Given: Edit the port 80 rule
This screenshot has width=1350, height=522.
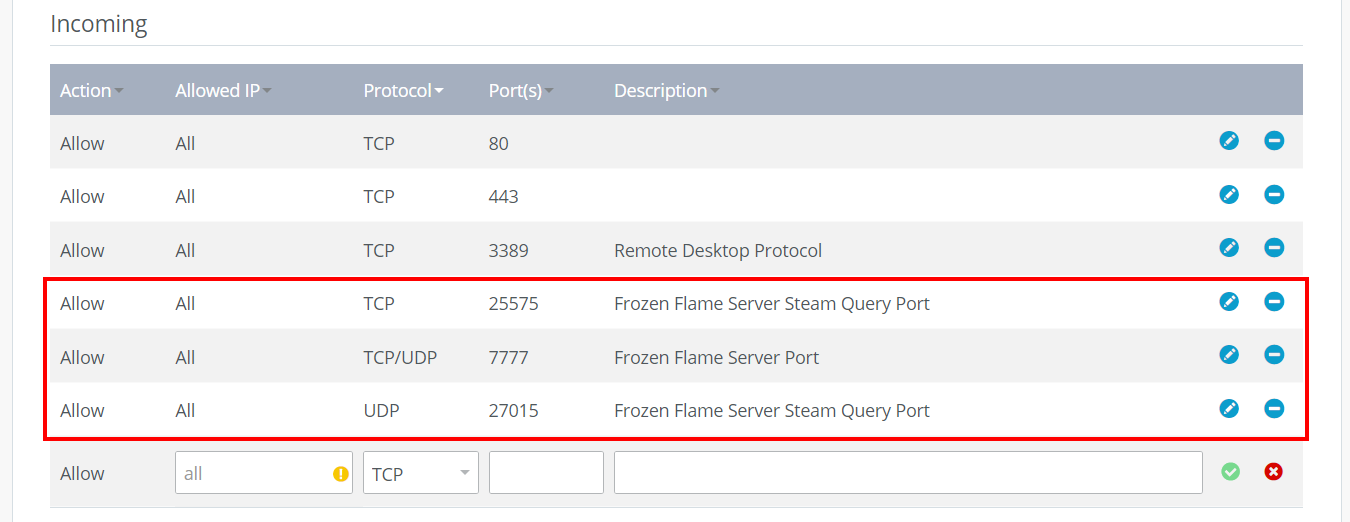Looking at the screenshot, I should pyautogui.click(x=1229, y=141).
